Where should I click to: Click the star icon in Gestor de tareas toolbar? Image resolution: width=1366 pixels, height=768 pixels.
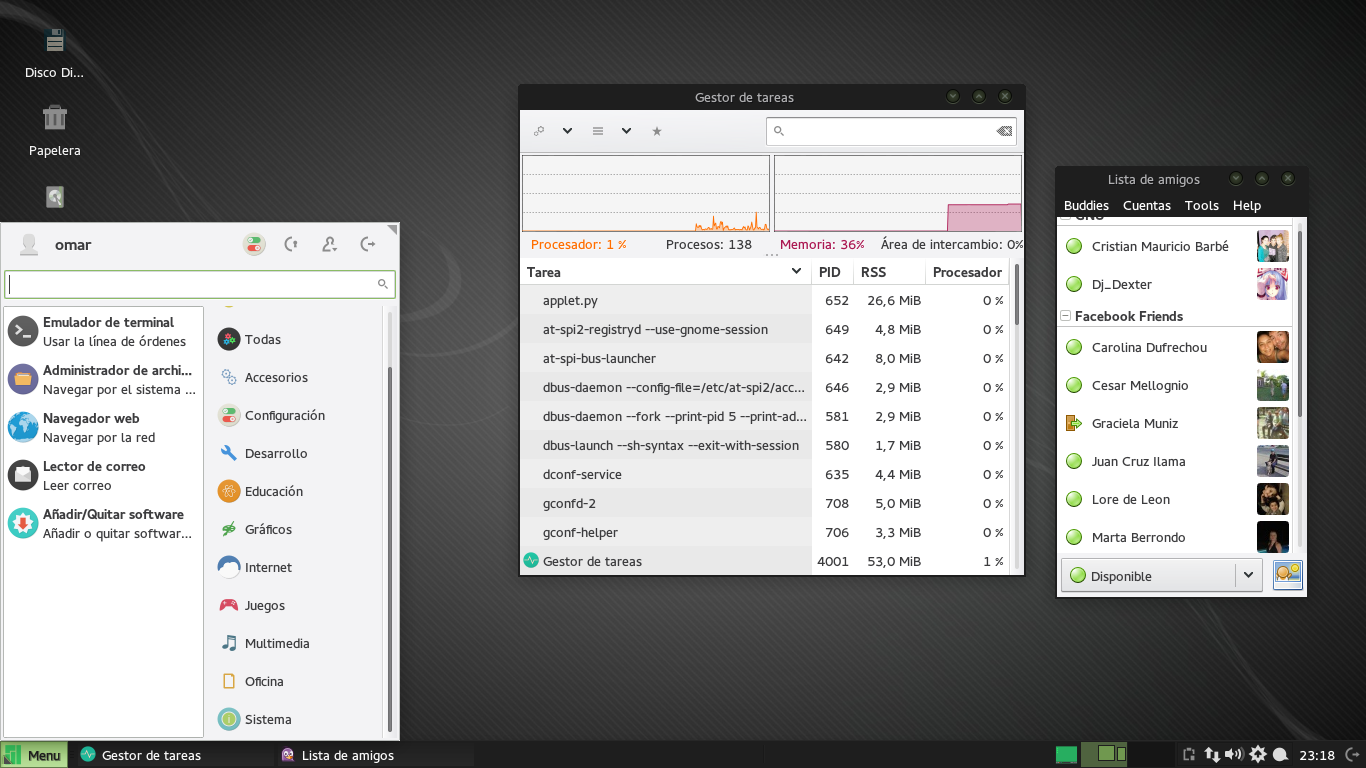657,131
